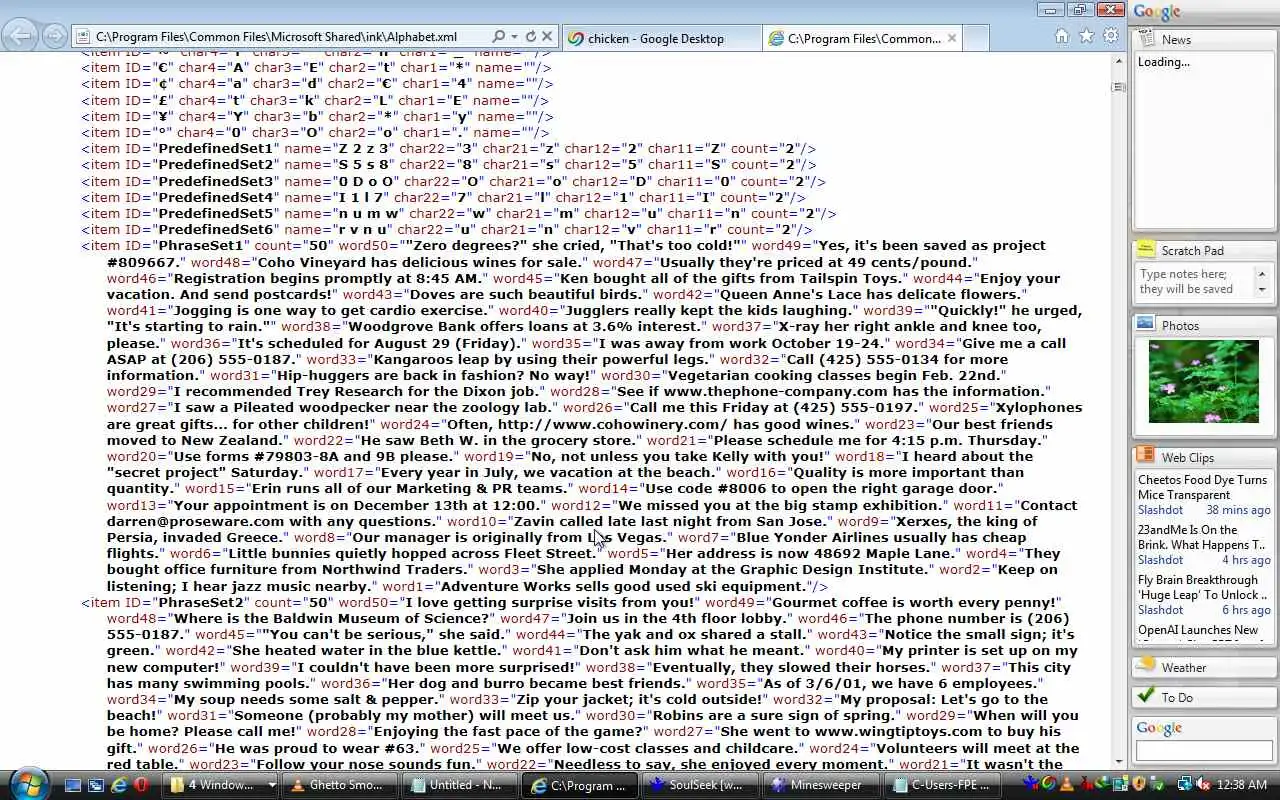This screenshot has height=800, width=1280.
Task: Open the Web Clips gadget title
Action: tap(1188, 458)
